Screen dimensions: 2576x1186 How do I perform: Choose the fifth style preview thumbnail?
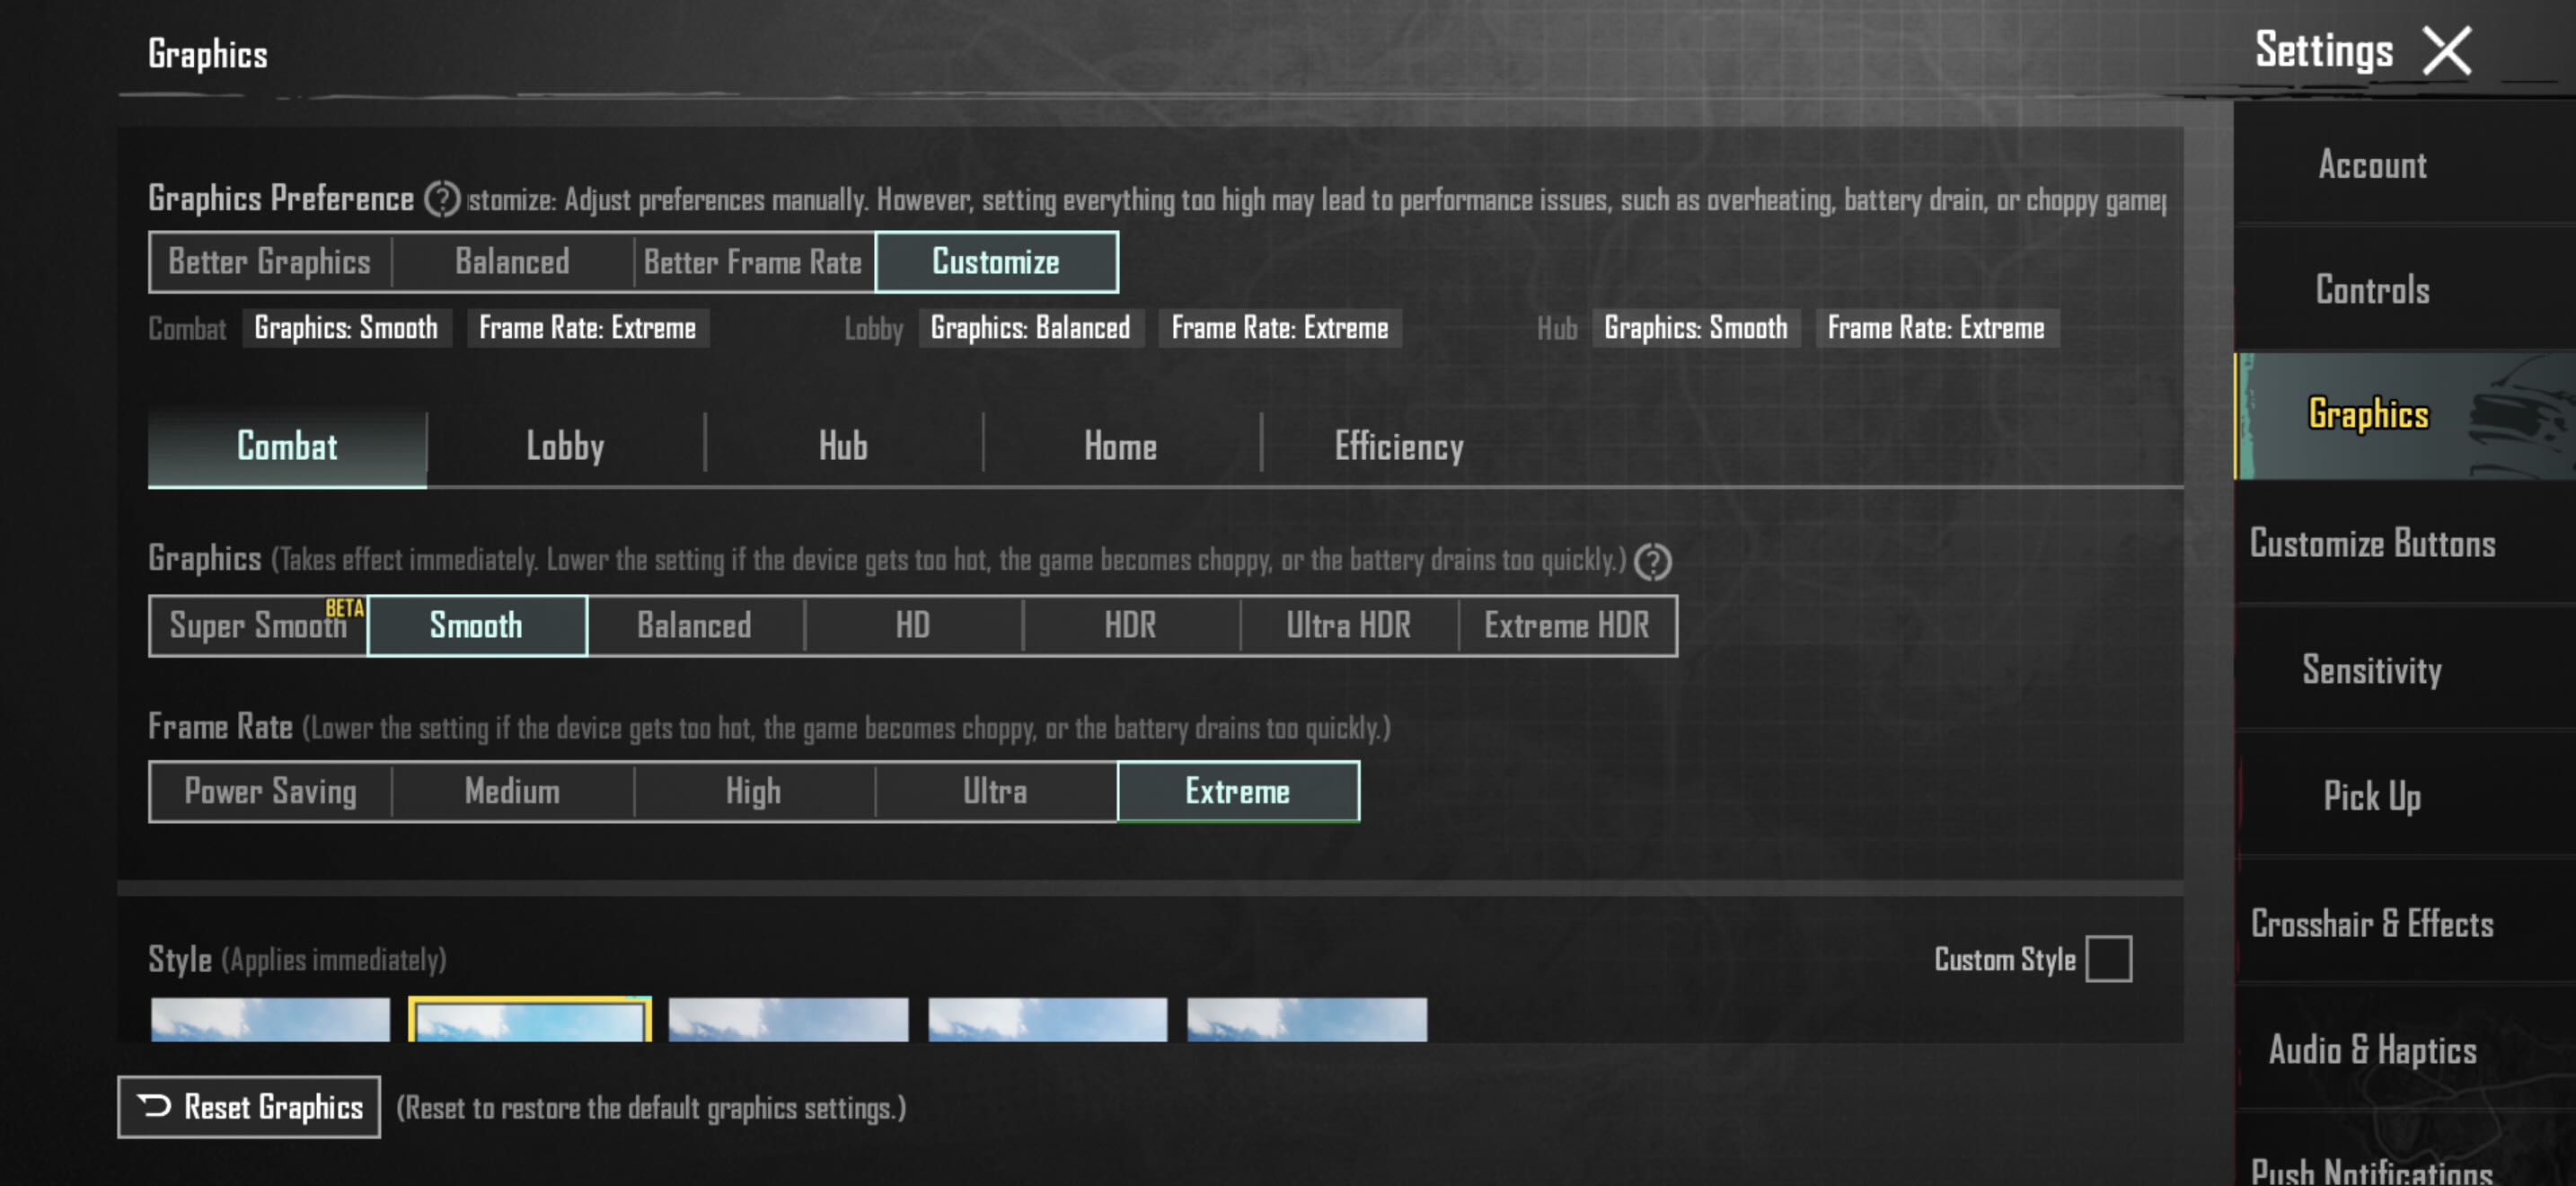pyautogui.click(x=1306, y=1019)
